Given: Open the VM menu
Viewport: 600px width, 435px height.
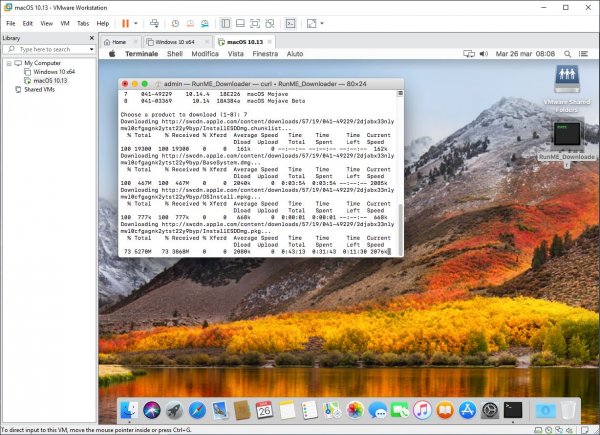Looking at the screenshot, I should pos(65,24).
